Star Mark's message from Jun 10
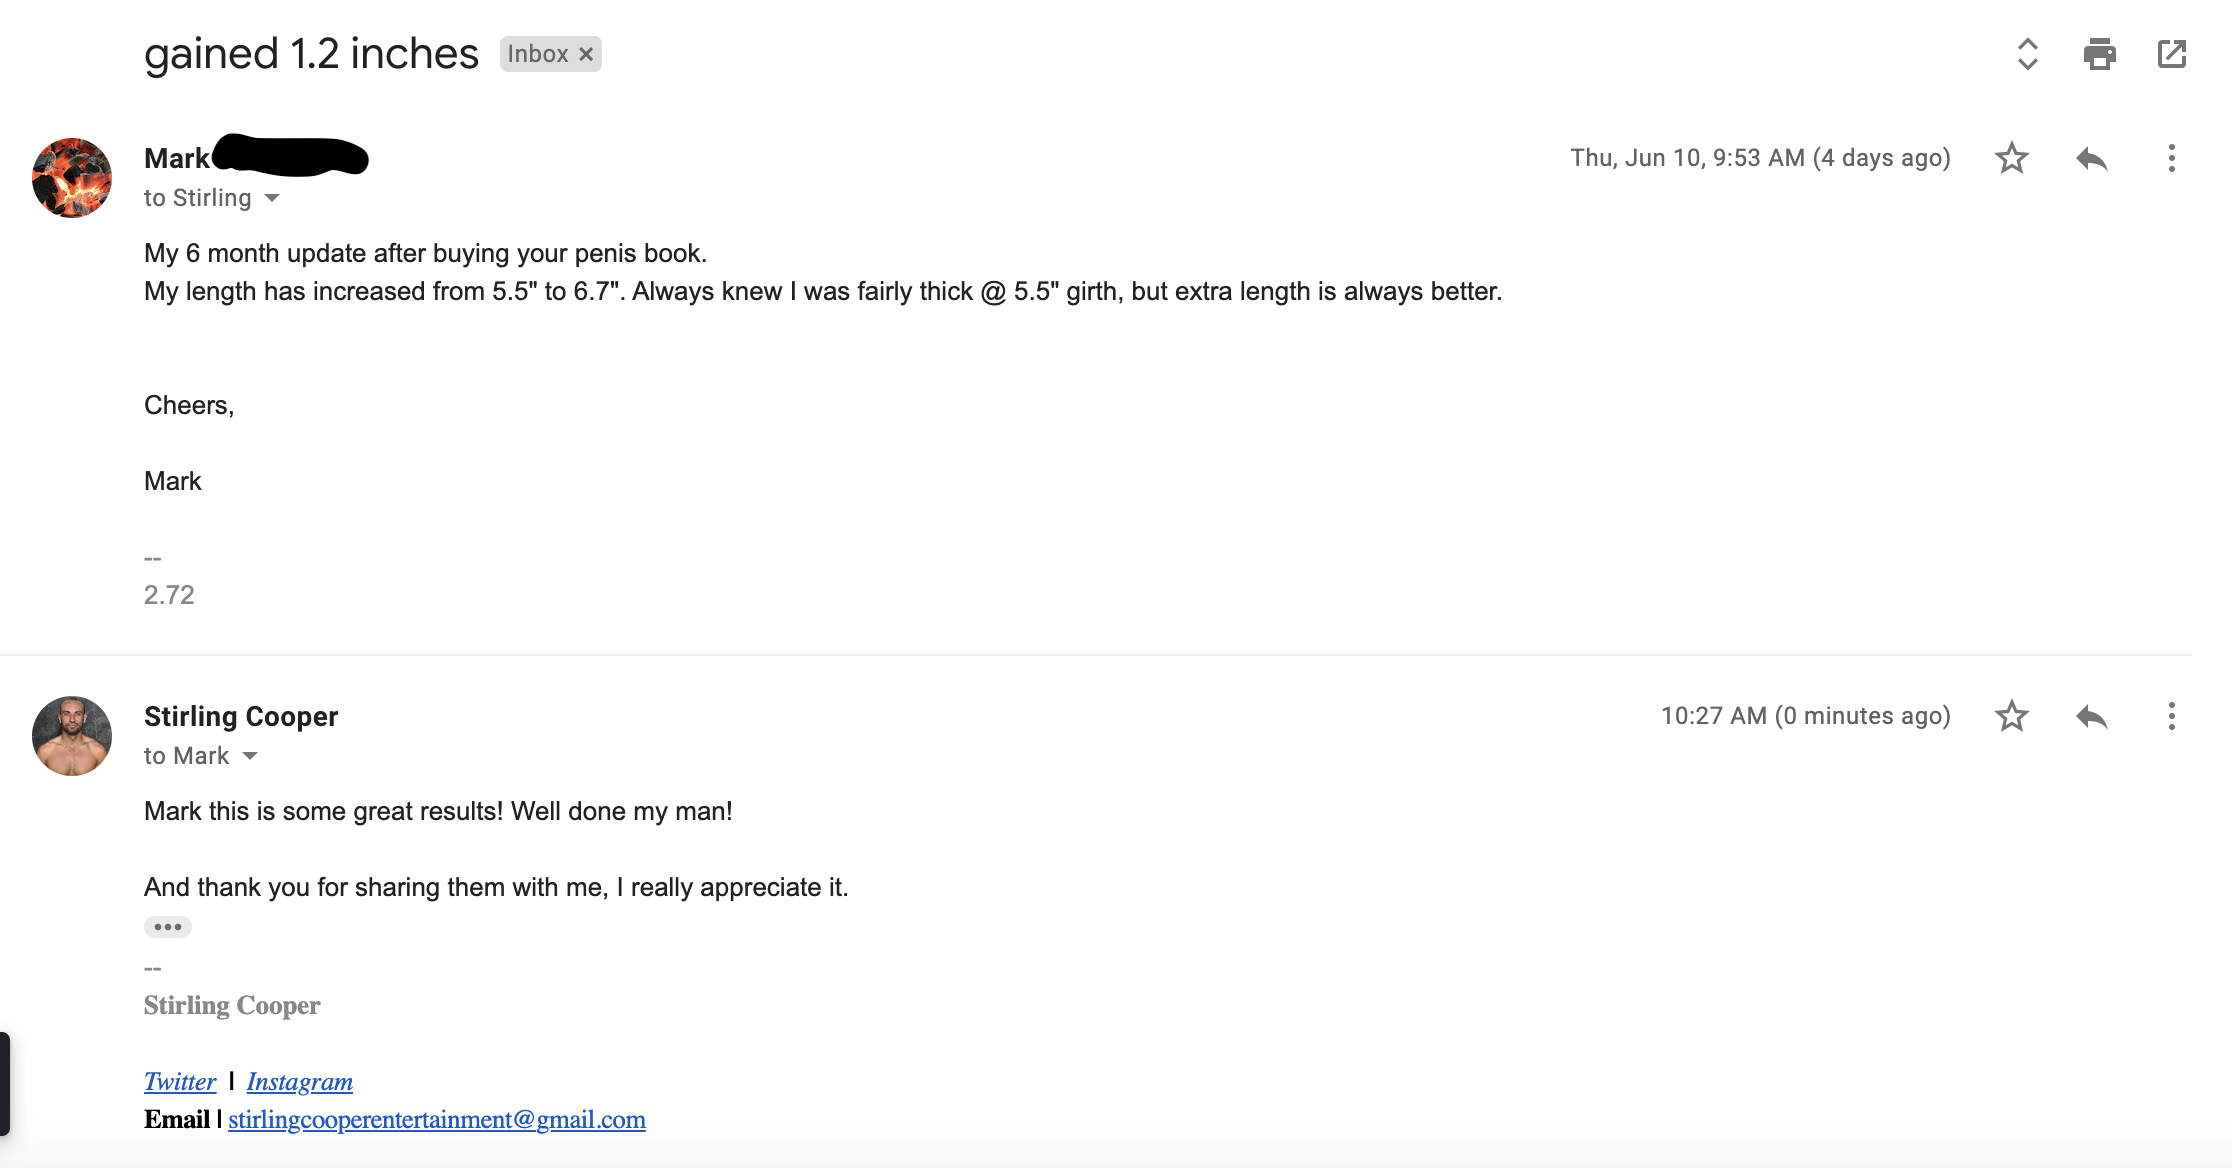This screenshot has height=1168, width=2232. click(x=2011, y=158)
